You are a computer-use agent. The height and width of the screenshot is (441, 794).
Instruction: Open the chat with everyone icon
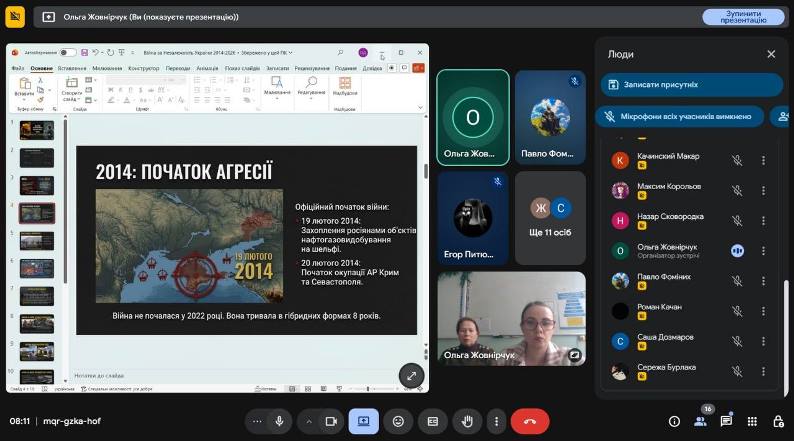pyautogui.click(x=726, y=421)
